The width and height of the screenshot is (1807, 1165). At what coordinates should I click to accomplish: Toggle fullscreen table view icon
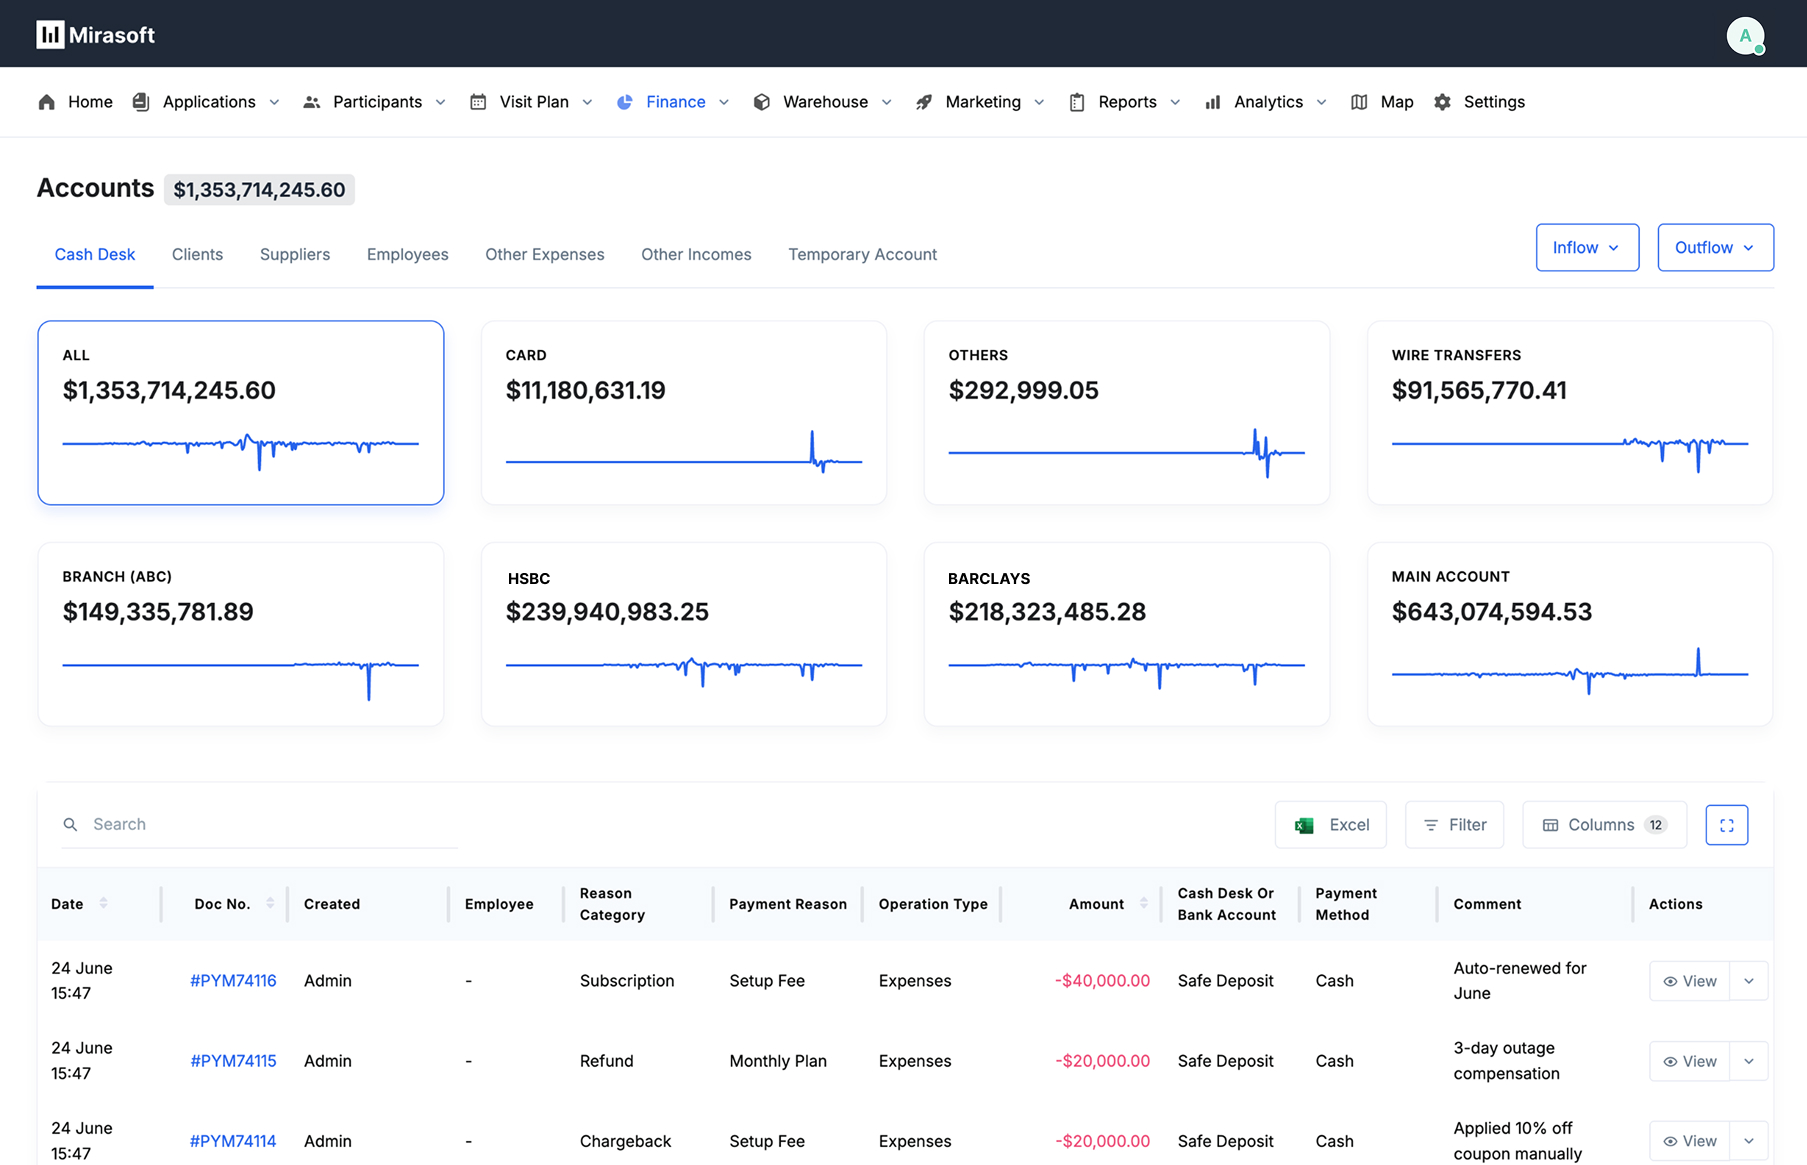(1726, 825)
